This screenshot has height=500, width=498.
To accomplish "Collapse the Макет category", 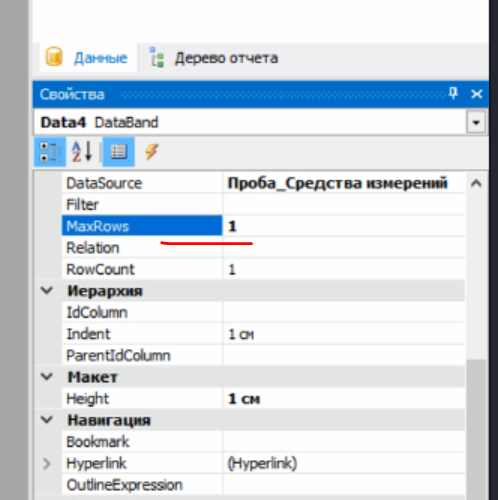I will (47, 377).
